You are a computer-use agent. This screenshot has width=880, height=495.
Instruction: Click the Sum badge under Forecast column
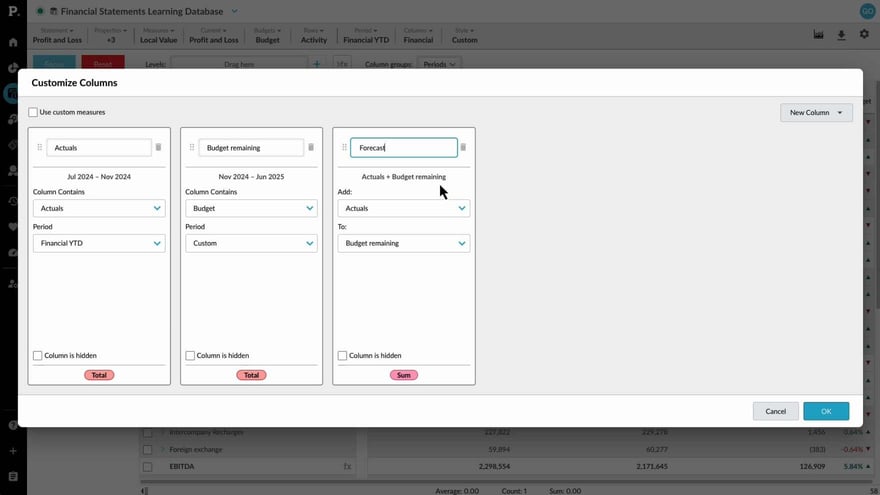coord(404,375)
